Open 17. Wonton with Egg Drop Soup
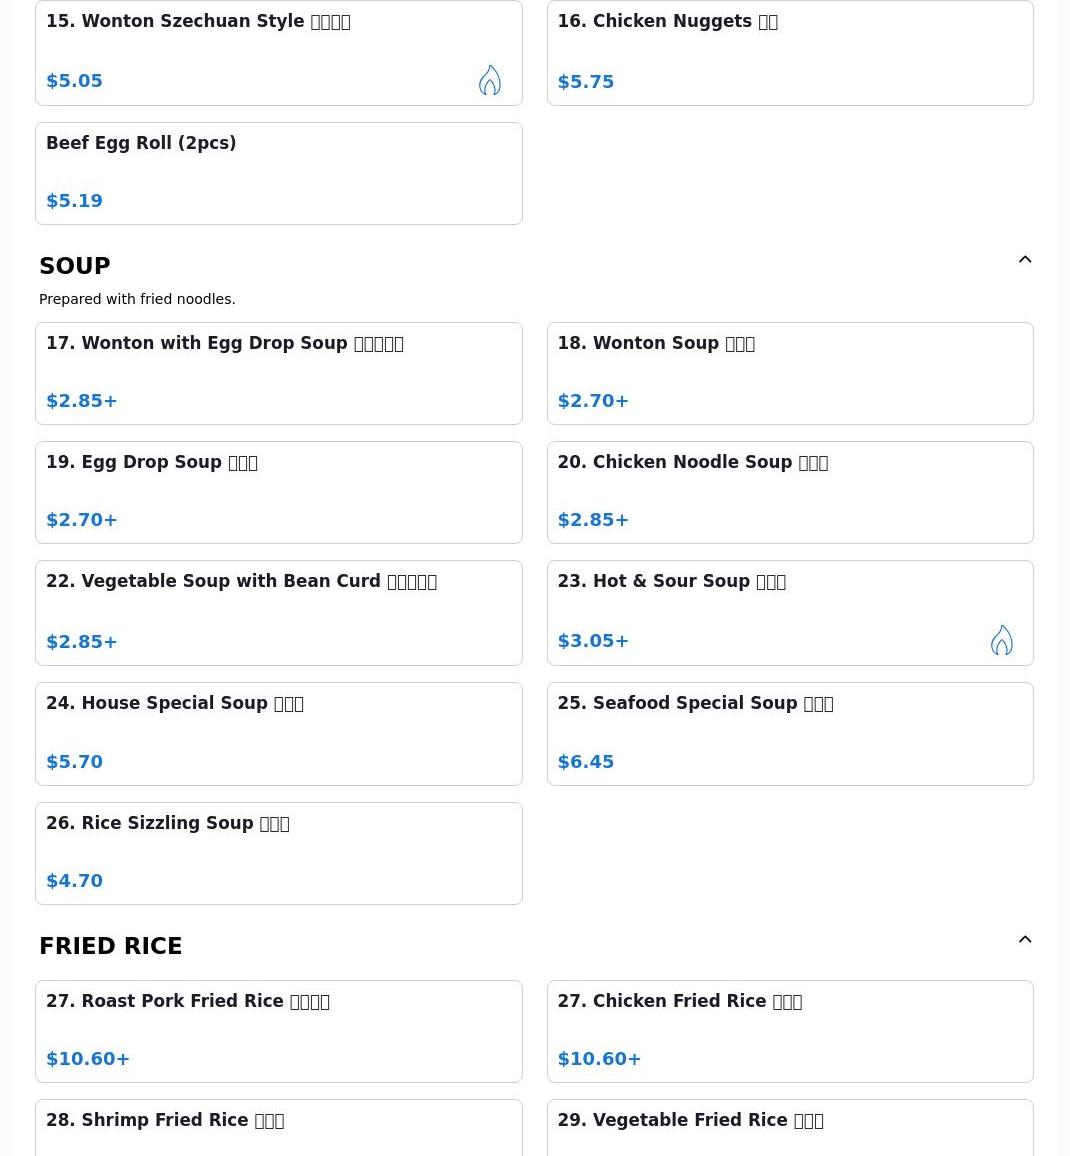Image resolution: width=1070 pixels, height=1156 pixels. pyautogui.click(x=278, y=373)
